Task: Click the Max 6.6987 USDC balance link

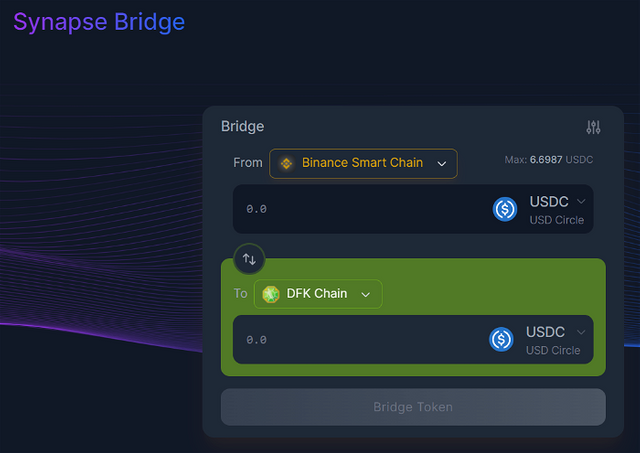Action: [x=551, y=160]
